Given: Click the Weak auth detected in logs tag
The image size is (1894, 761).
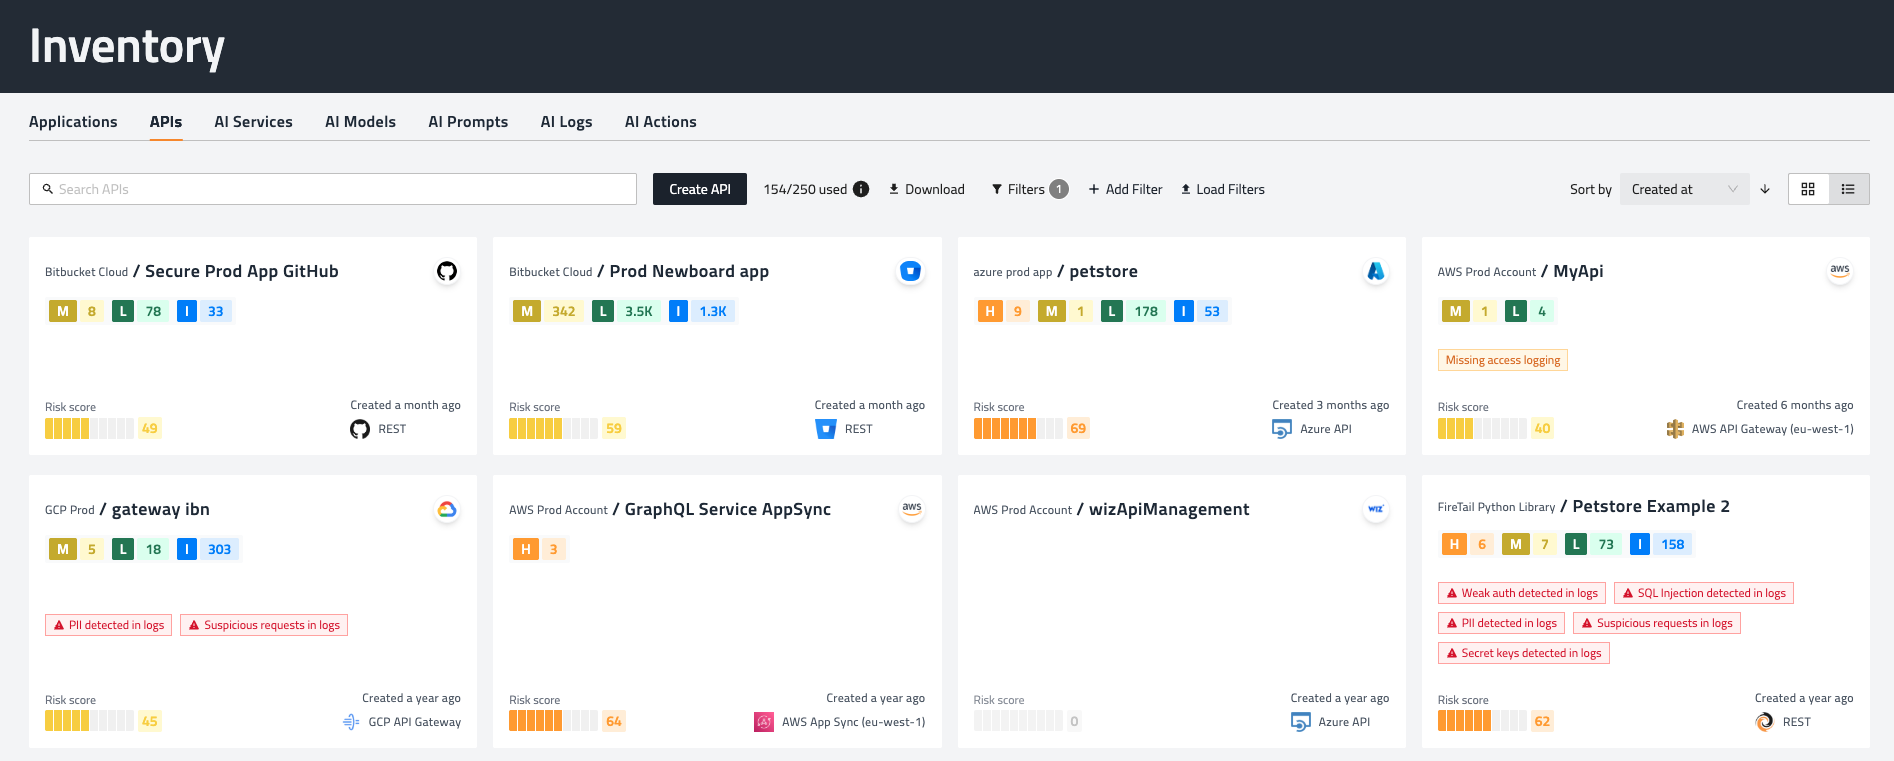Looking at the screenshot, I should click(1522, 593).
